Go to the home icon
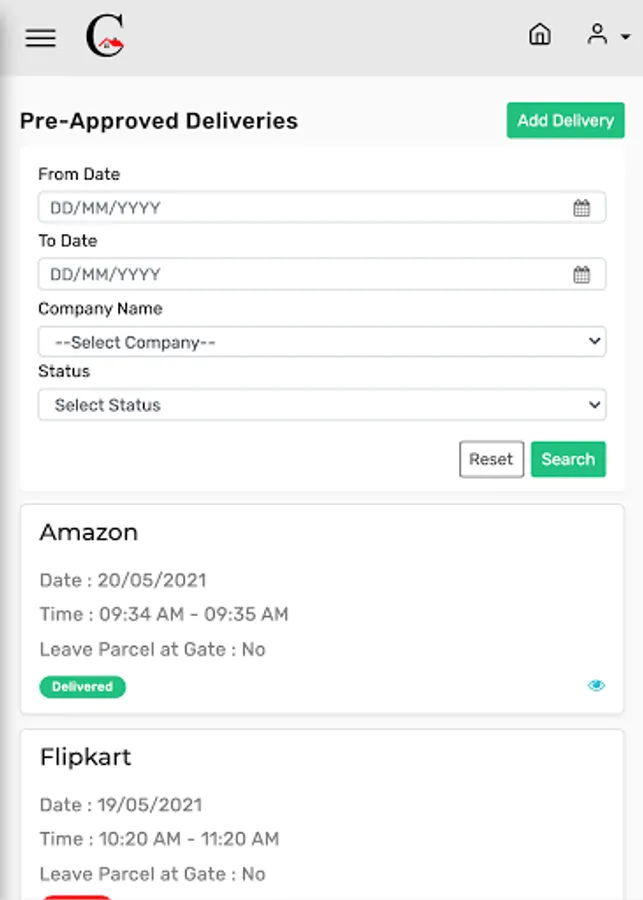The image size is (643, 900). pos(539,35)
